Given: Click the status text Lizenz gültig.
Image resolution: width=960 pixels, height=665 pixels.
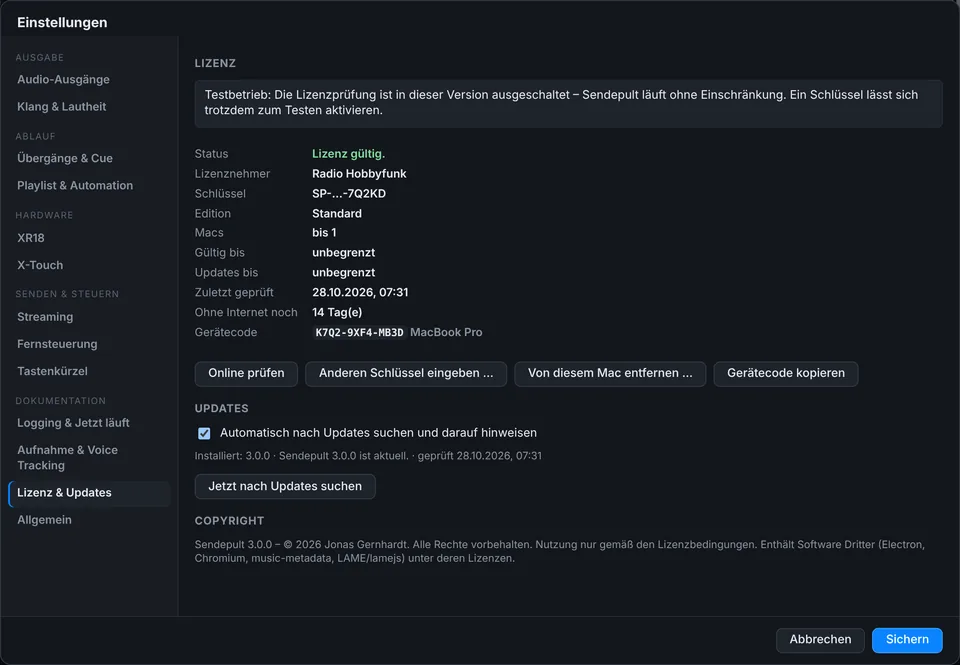Looking at the screenshot, I should (x=348, y=154).
